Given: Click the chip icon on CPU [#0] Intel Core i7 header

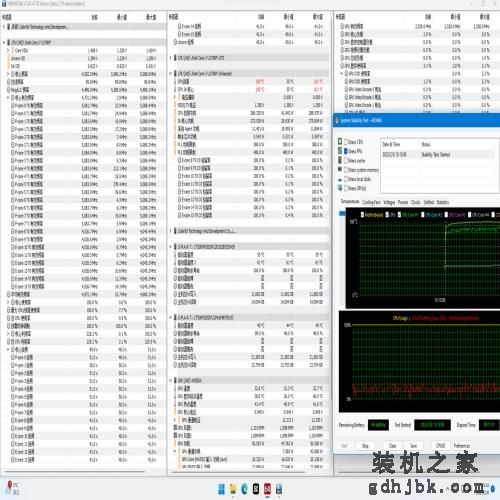Looking at the screenshot, I should (x=9, y=42).
